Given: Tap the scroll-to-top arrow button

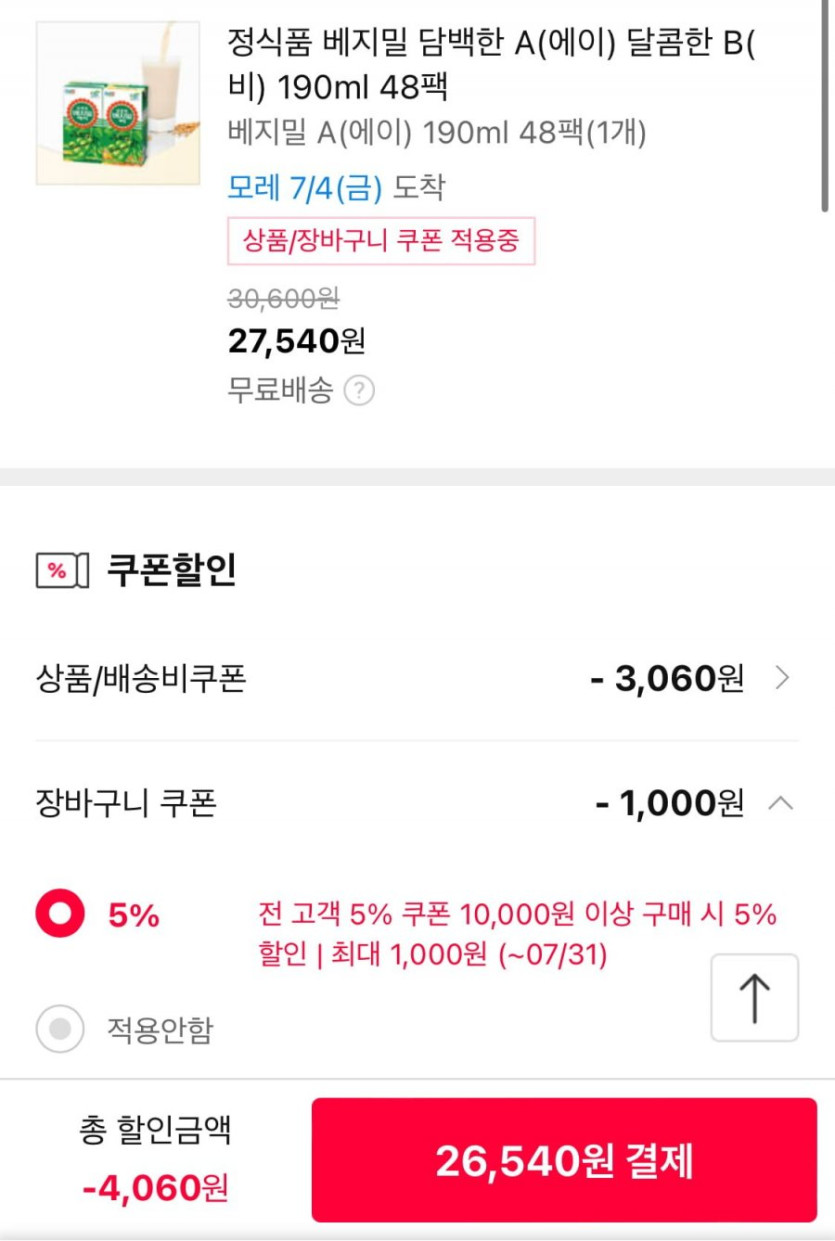Looking at the screenshot, I should click(x=754, y=998).
